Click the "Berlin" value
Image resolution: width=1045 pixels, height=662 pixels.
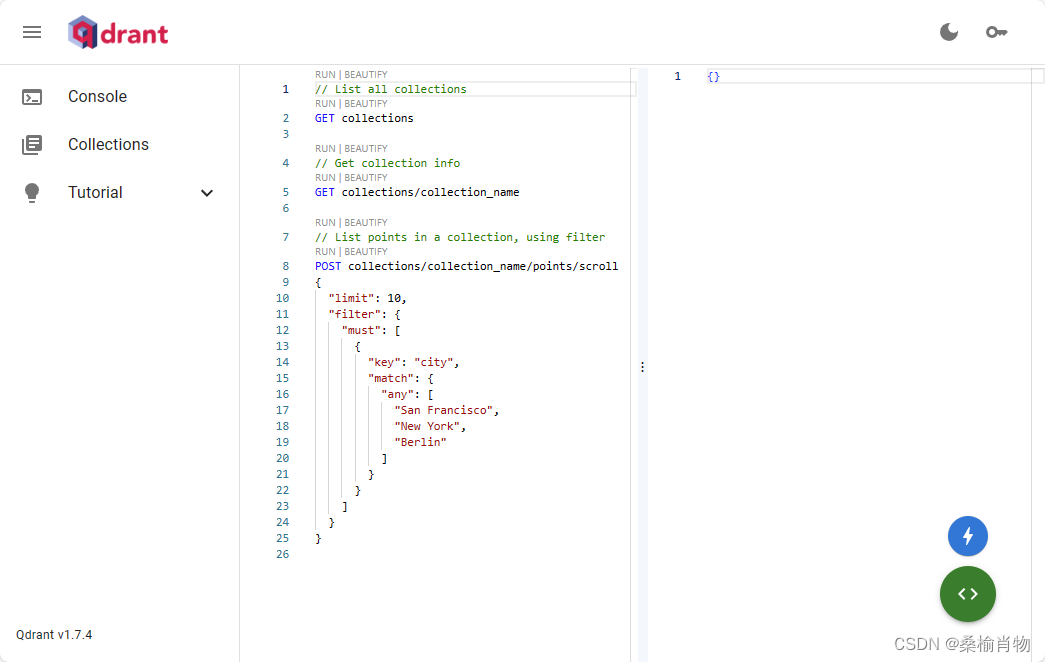coord(420,443)
